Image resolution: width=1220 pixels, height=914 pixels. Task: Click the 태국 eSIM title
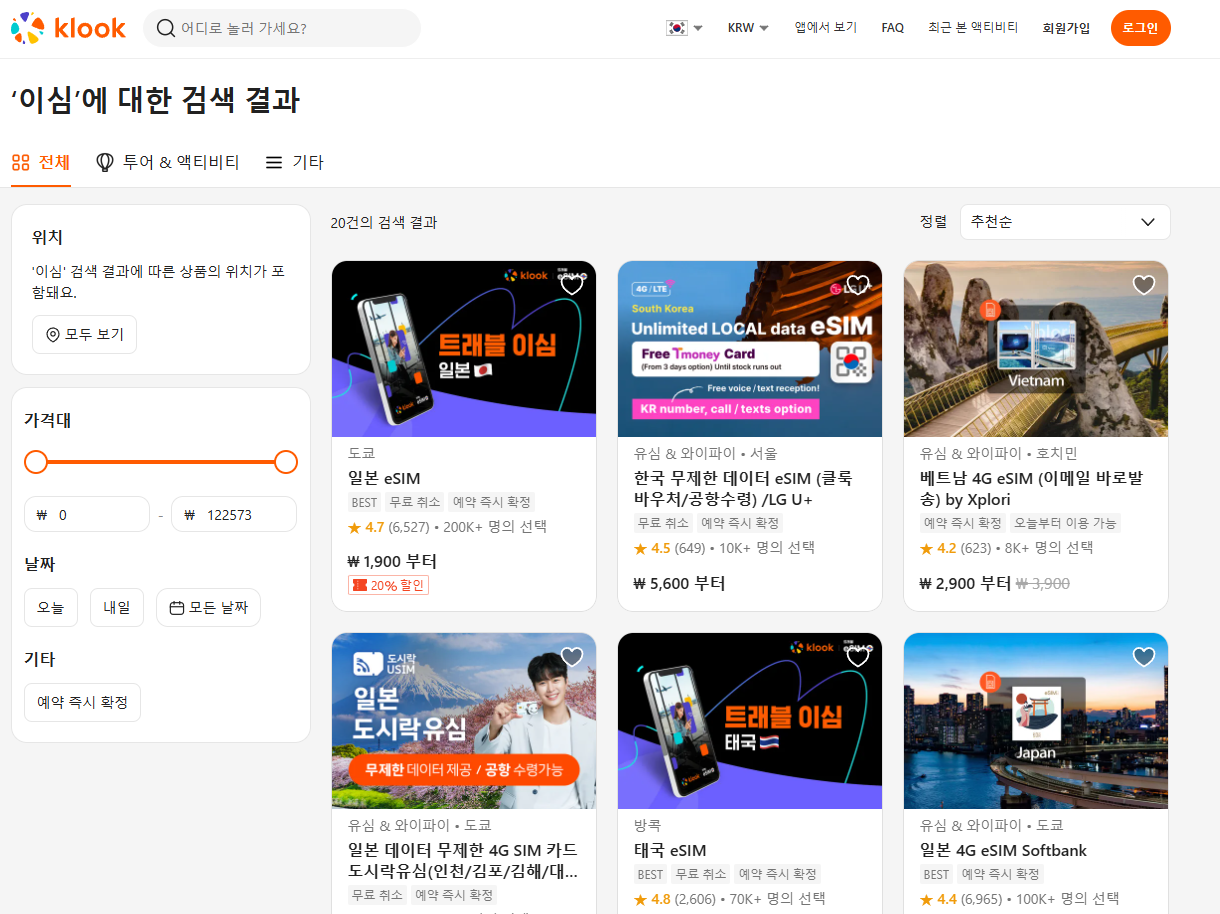pyautogui.click(x=670, y=850)
